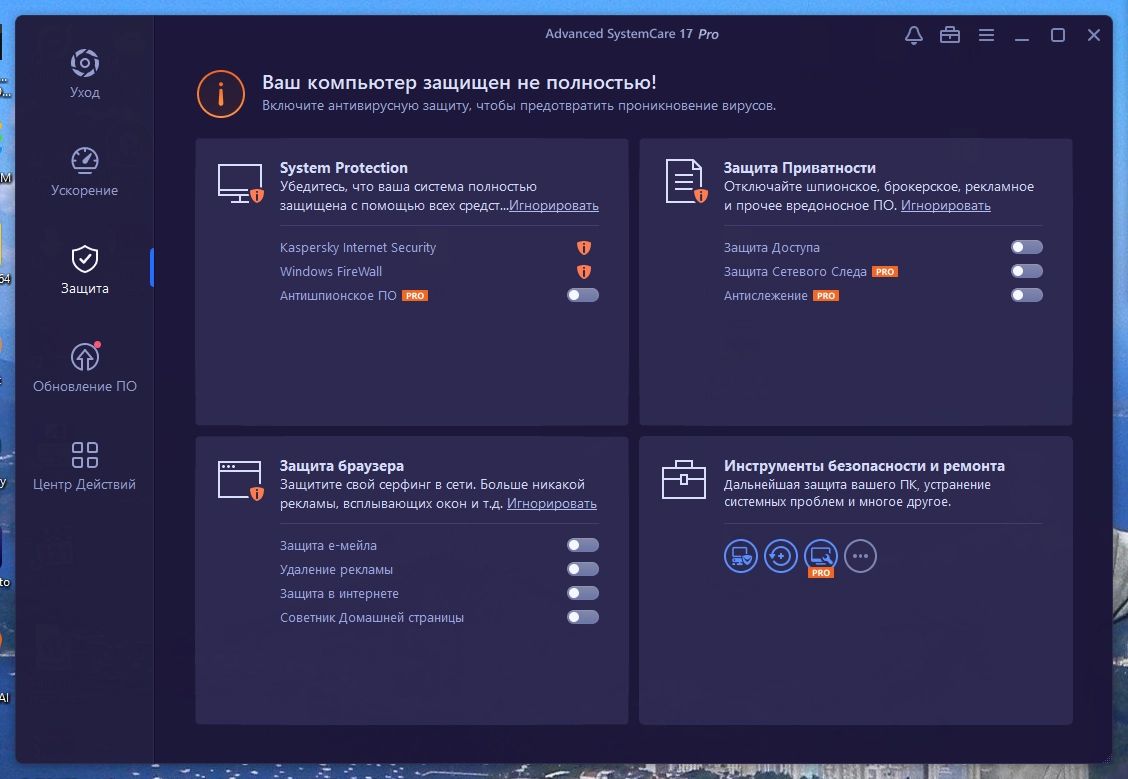Open the PRO repair tool with wrench icon

(x=820, y=556)
